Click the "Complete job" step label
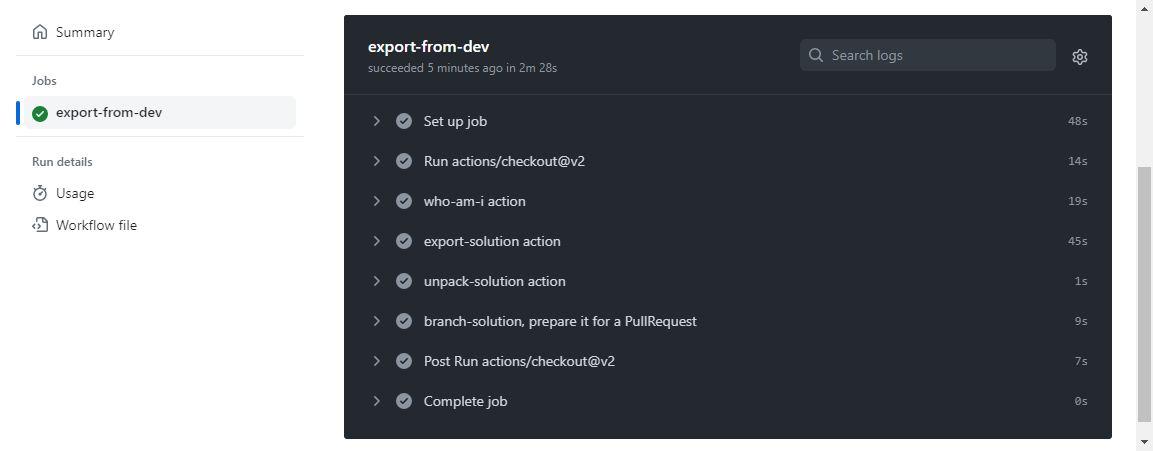The width and height of the screenshot is (1153, 451). click(x=465, y=402)
